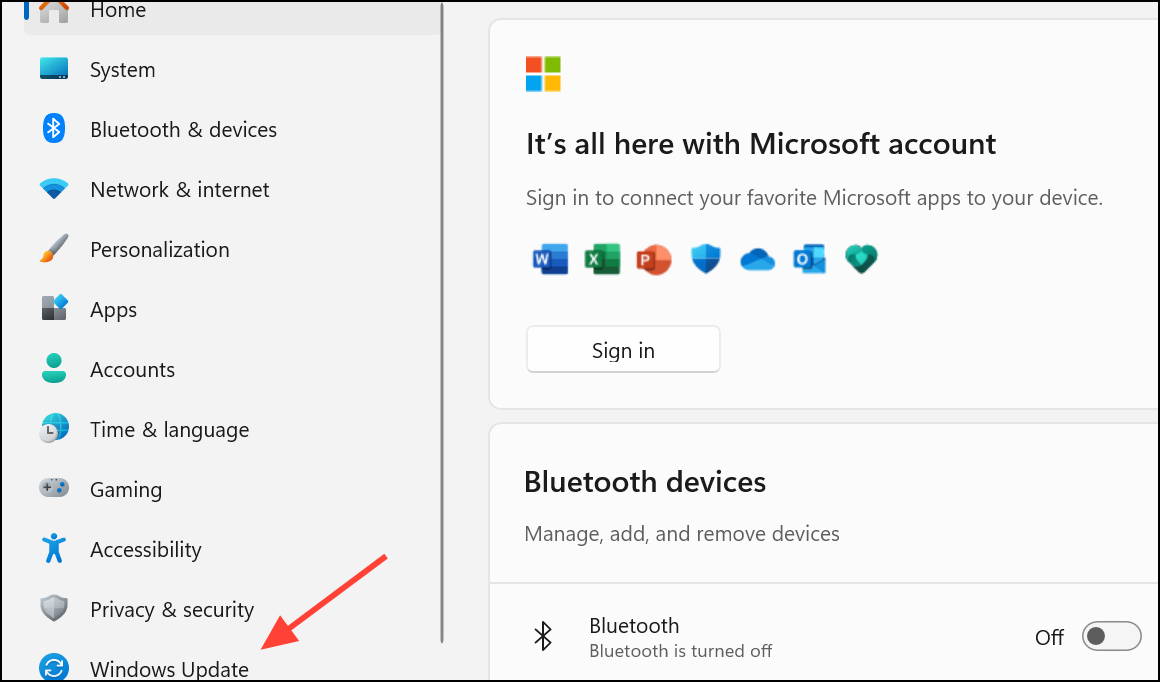Select Personalization in the sidebar
Viewport: 1160px width, 682px height.
232,249
